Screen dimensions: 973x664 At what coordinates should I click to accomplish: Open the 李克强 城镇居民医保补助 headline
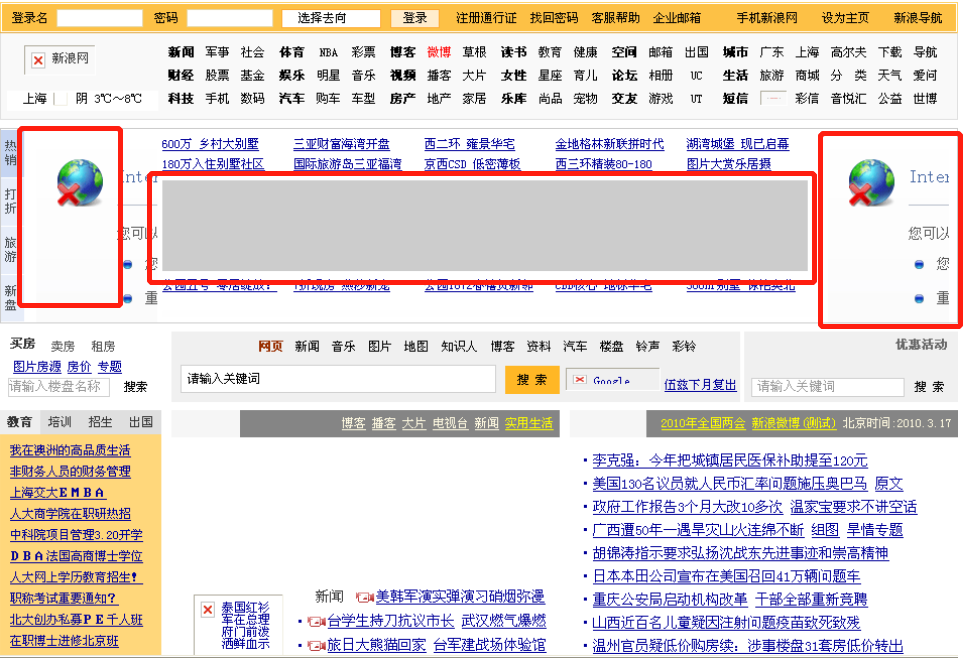730,461
